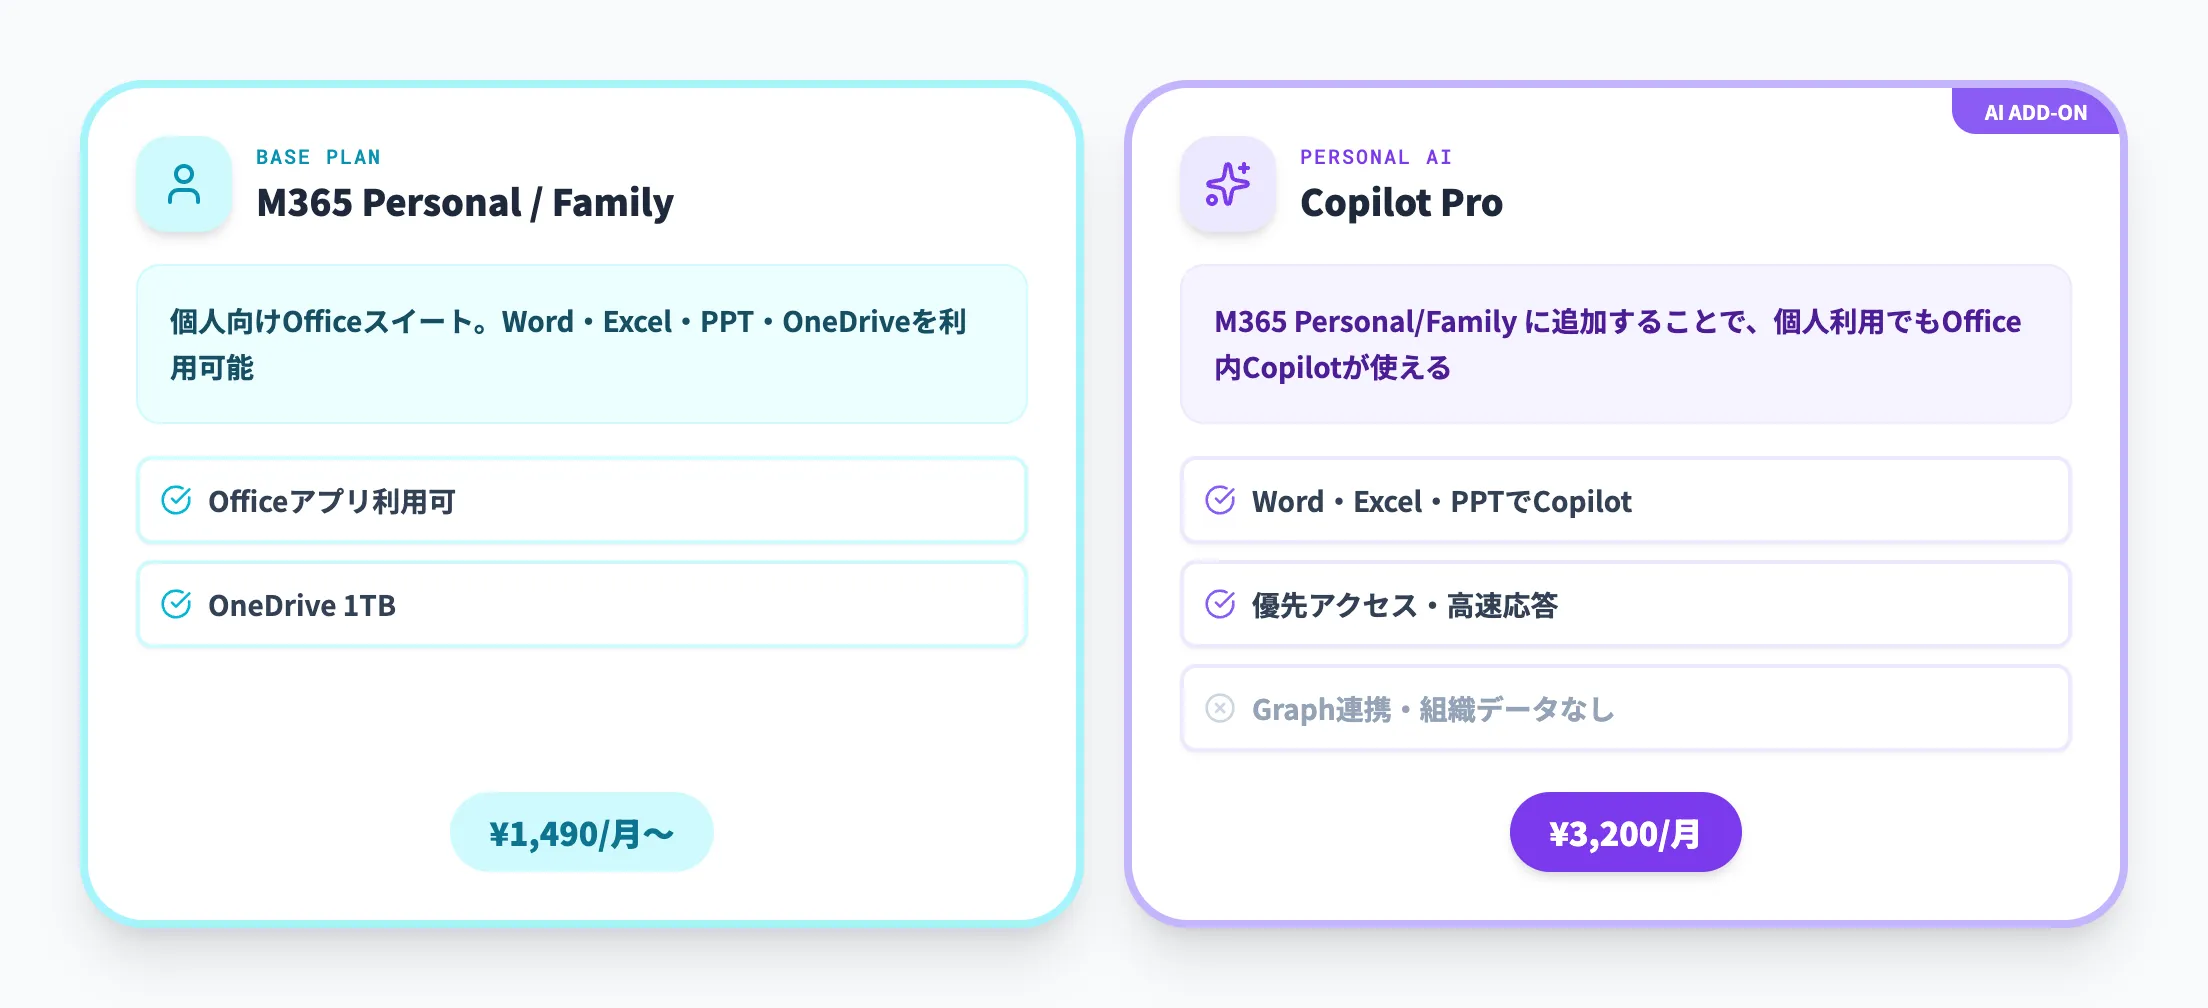The height and width of the screenshot is (1008, 2208).
Task: Select the Officeアプリ利用可 feature row
Action: [x=581, y=501]
